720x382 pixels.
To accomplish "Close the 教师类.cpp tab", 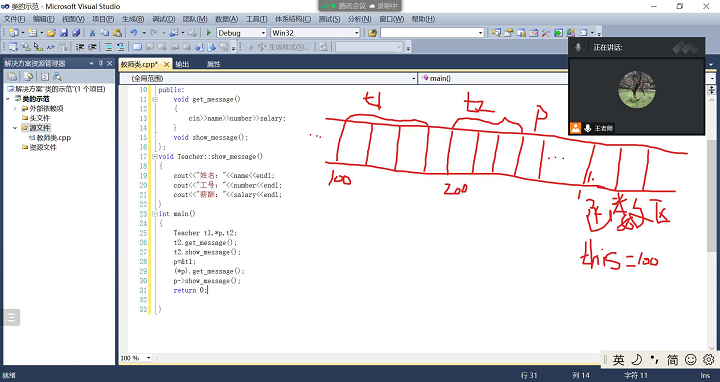I will click(167, 64).
